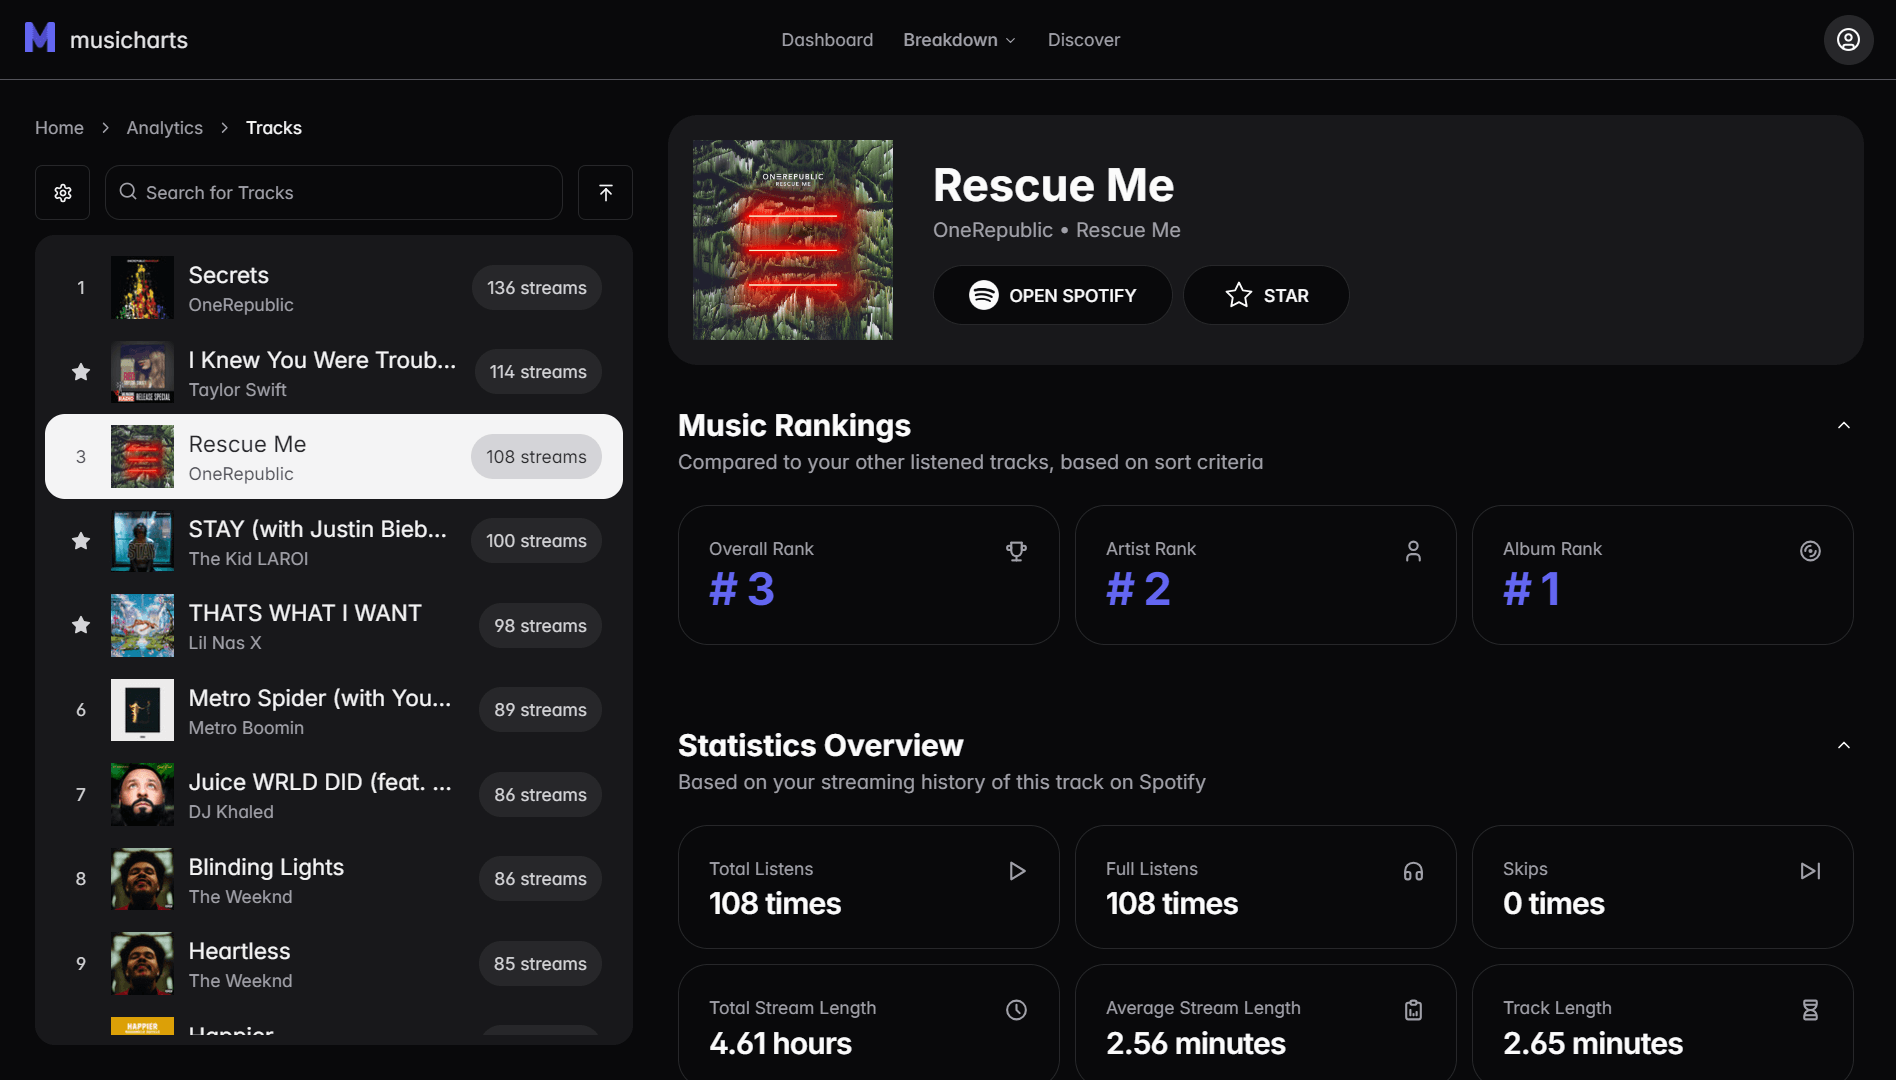Toggle star on STAY track row
The image size is (1896, 1080).
click(x=81, y=541)
